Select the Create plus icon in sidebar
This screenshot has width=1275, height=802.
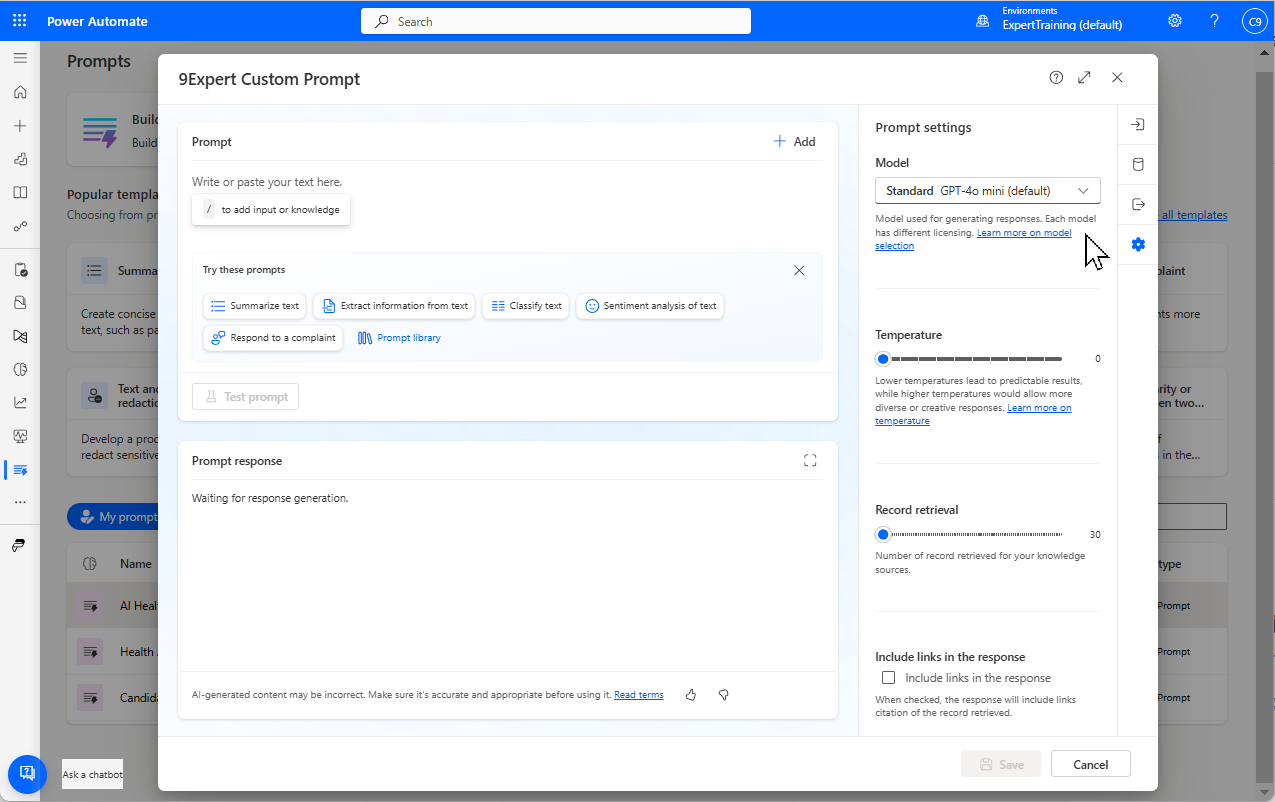tap(20, 125)
